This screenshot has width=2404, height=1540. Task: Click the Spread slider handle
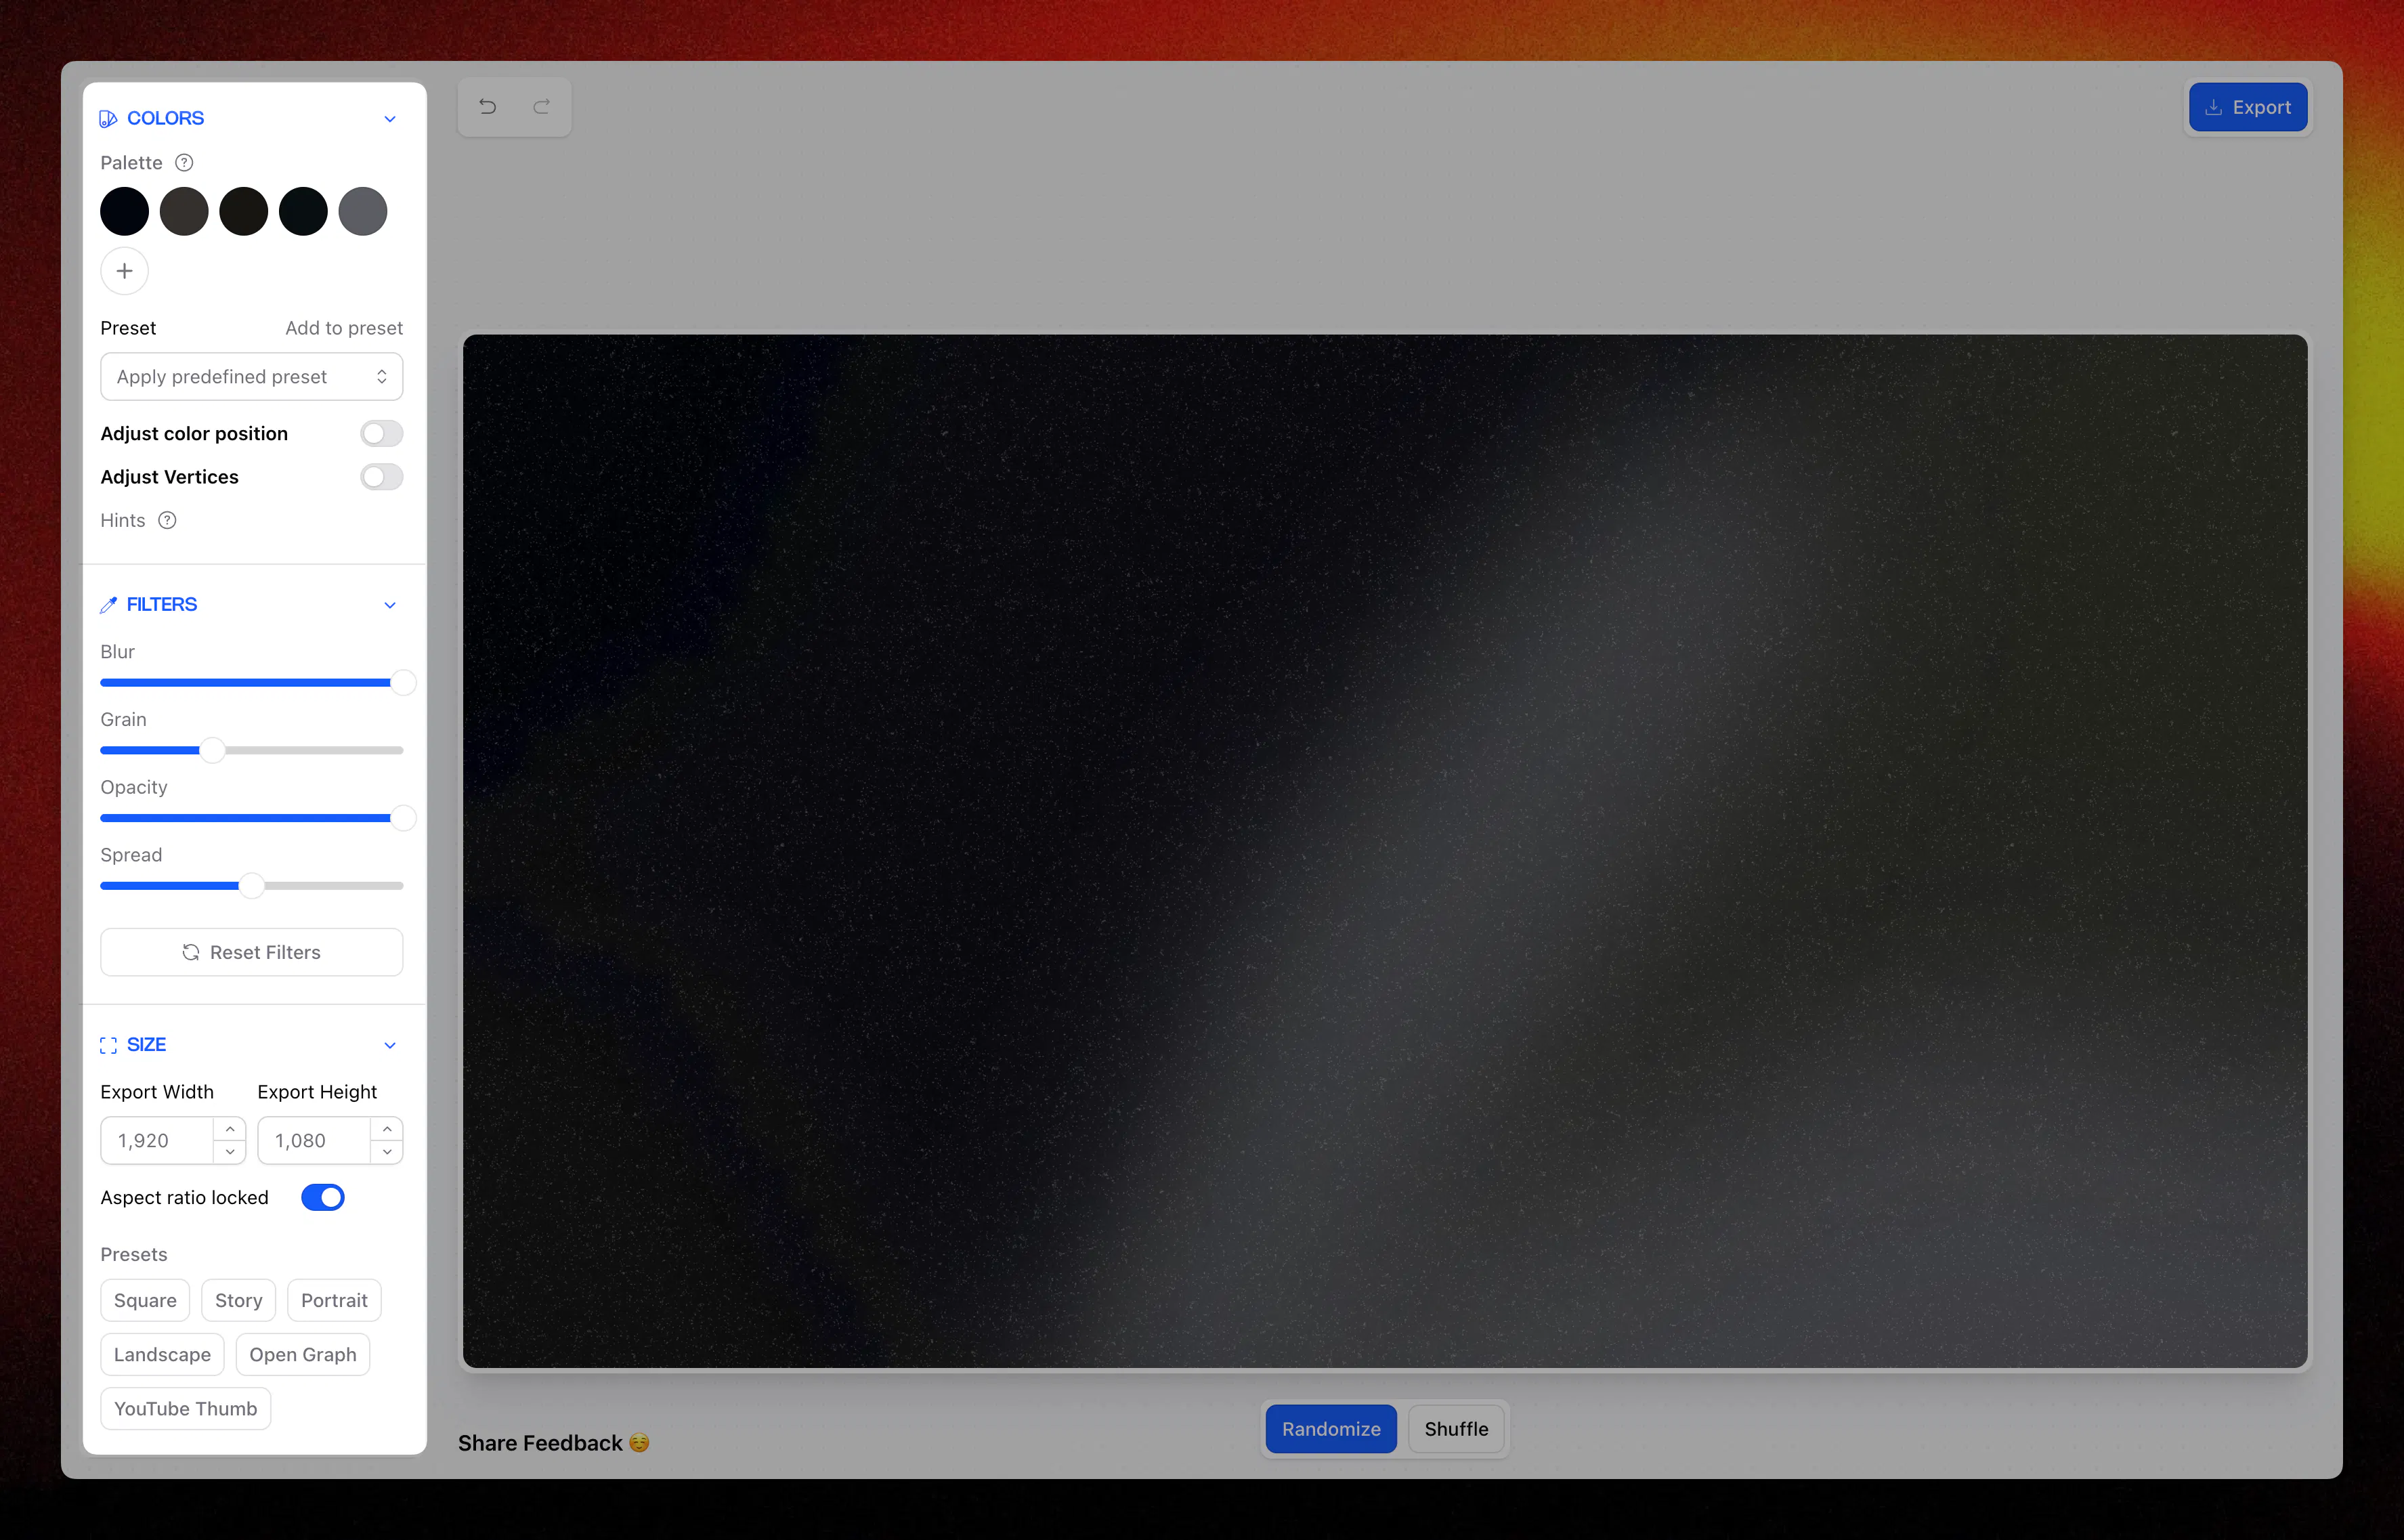[x=251, y=886]
